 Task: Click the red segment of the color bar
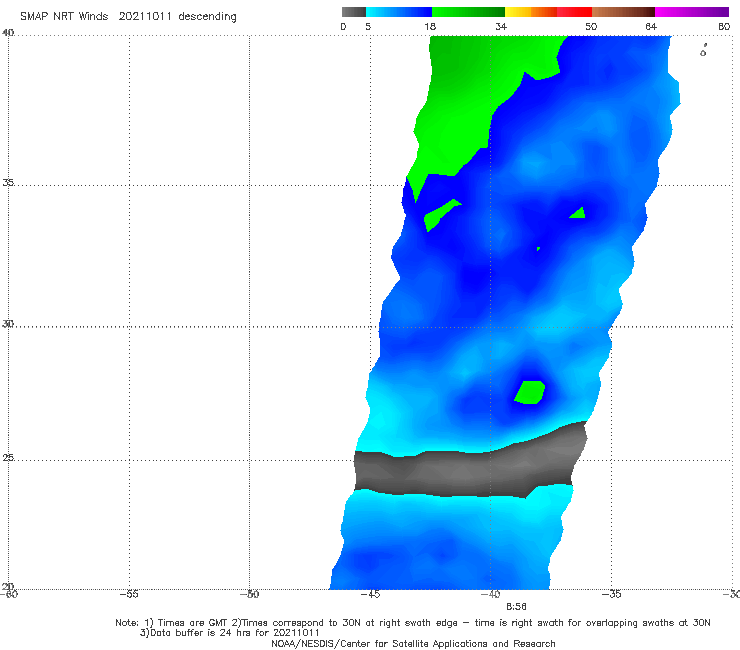pyautogui.click(x=574, y=12)
